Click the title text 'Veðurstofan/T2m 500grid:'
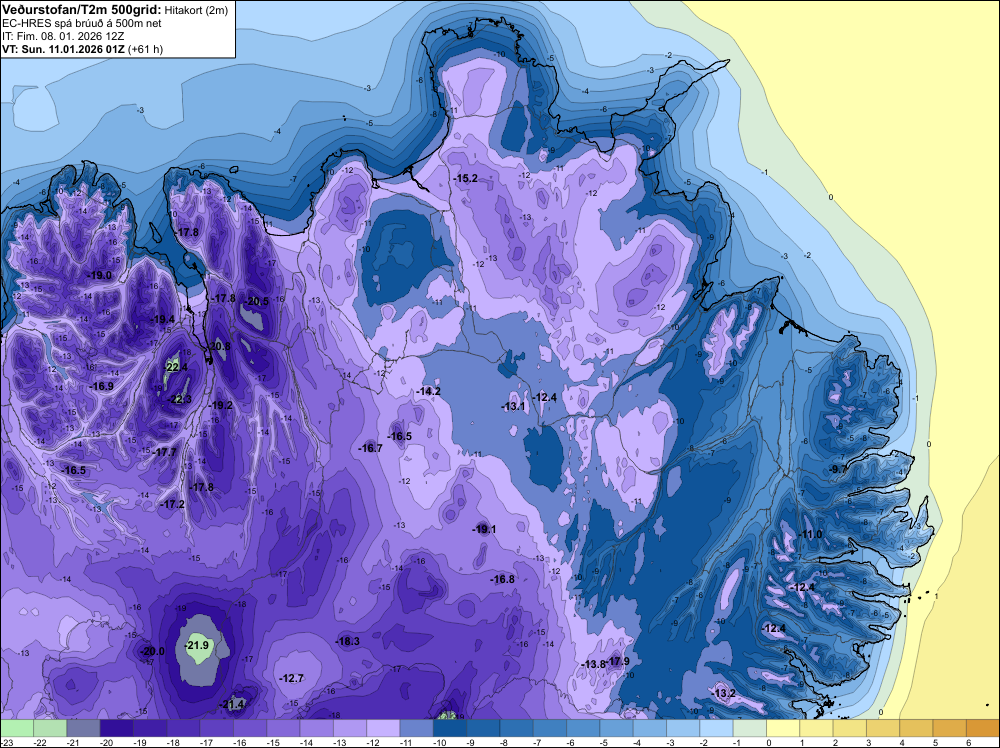1000x748 pixels. (82, 10)
